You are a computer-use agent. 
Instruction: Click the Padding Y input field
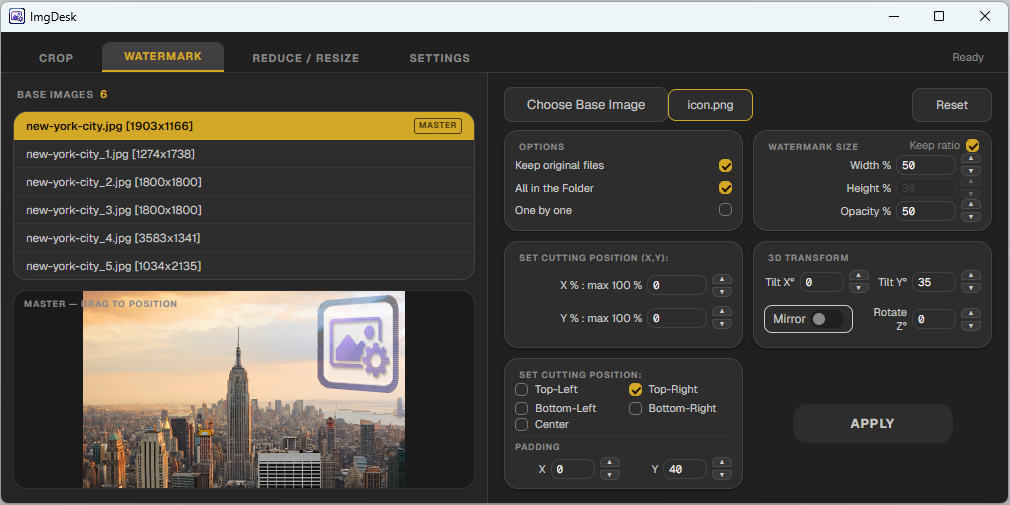pyautogui.click(x=685, y=470)
